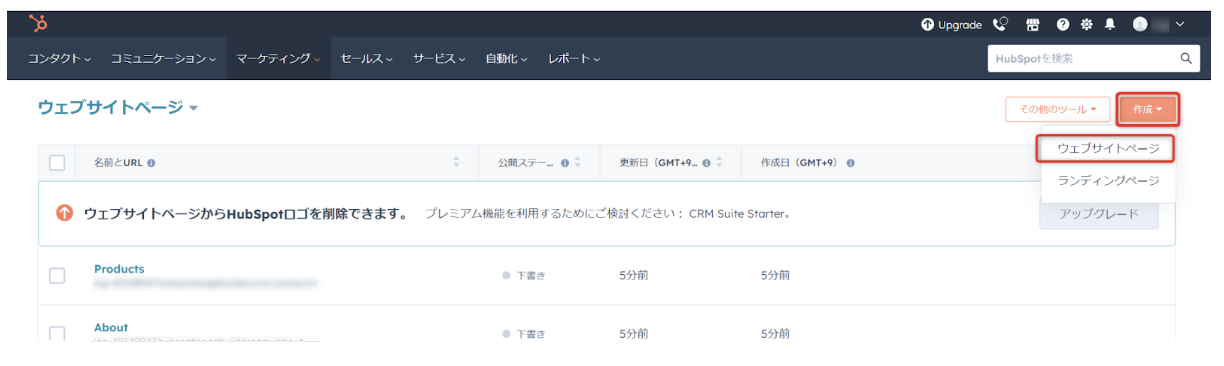Screen dimensions: 1224x366
Task: Open the その他のツール dropdown
Action: tap(1057, 109)
